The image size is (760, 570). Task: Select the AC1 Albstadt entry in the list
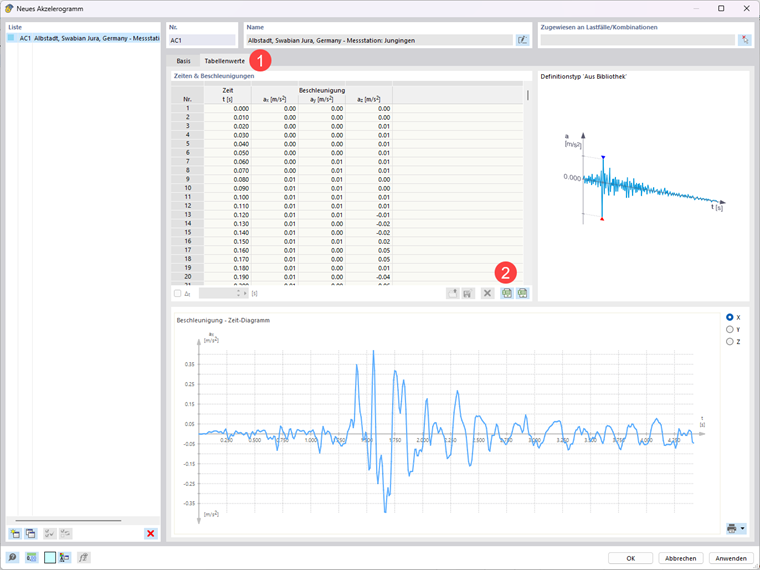(83, 38)
